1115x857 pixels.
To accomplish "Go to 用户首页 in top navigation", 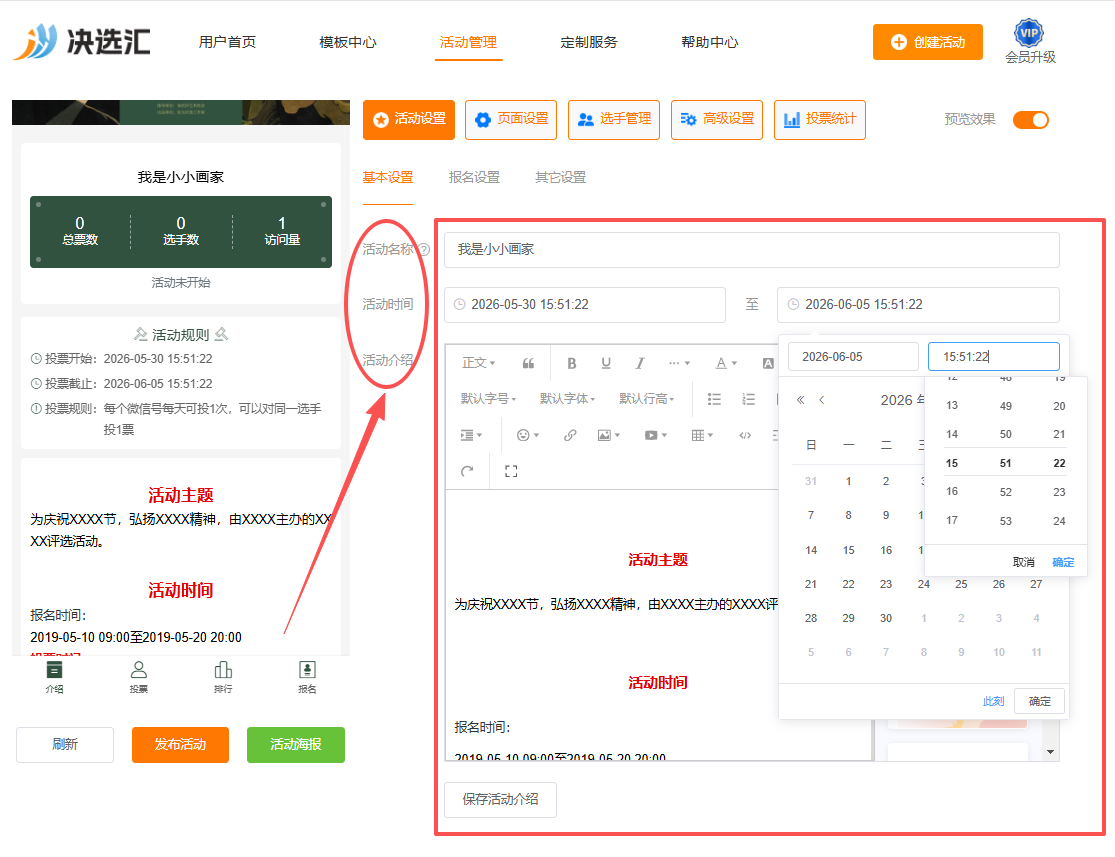I will (x=227, y=42).
